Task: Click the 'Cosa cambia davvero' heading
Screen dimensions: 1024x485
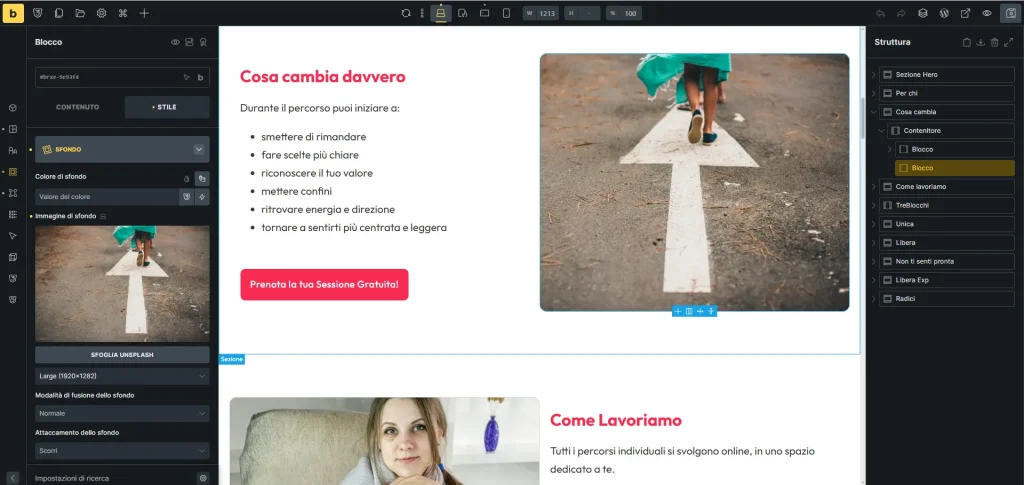Action: [323, 76]
